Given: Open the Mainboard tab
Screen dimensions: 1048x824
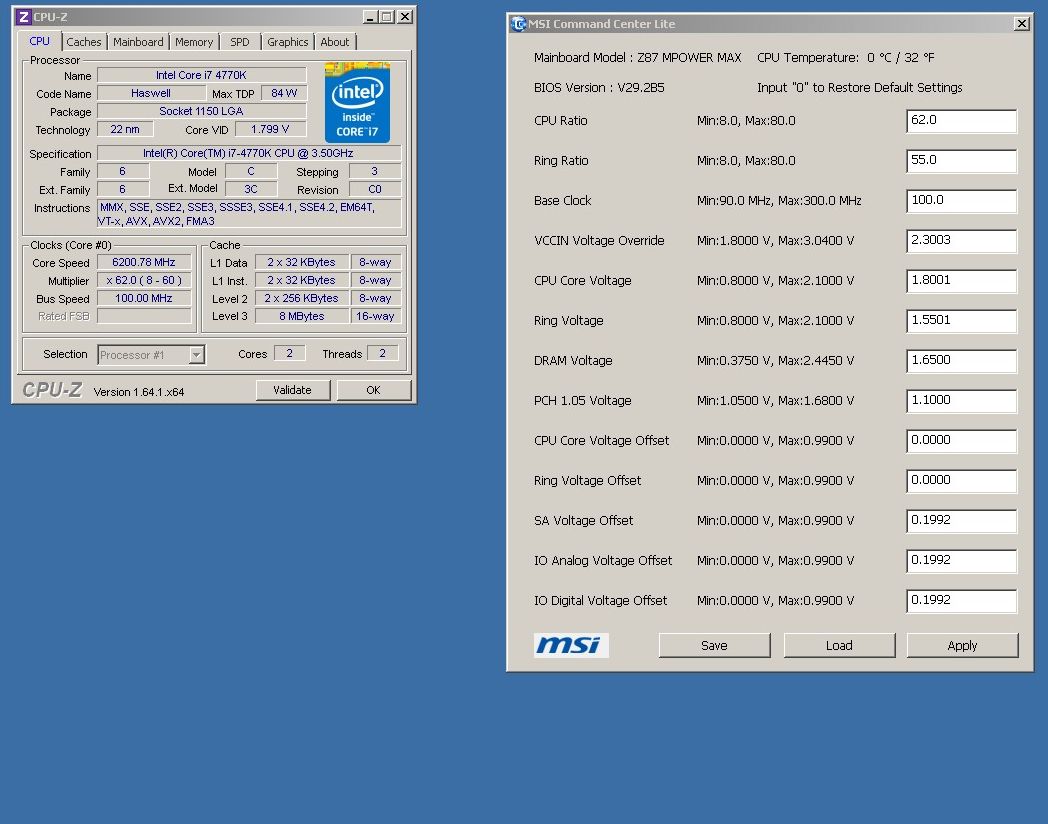Looking at the screenshot, I should [x=138, y=42].
